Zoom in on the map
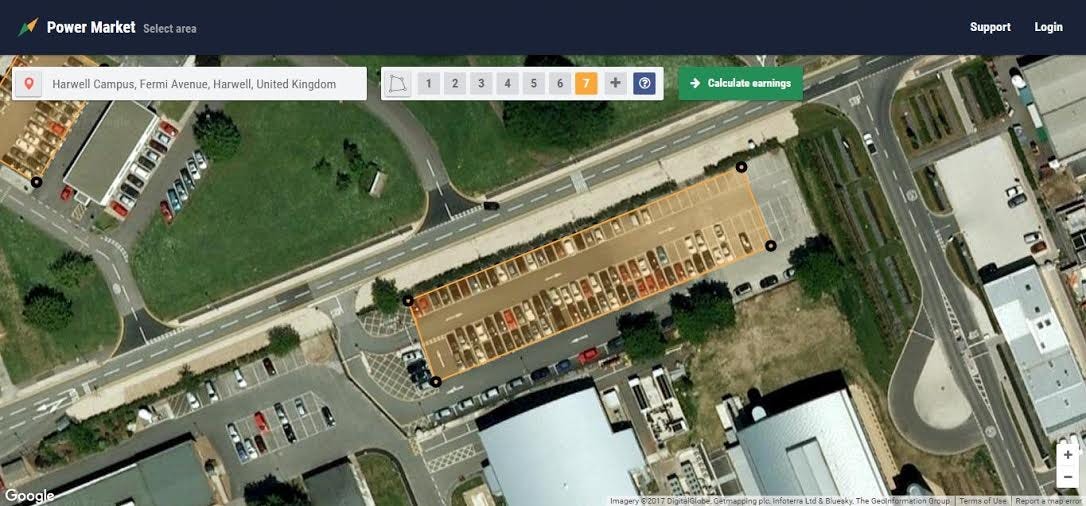The width and height of the screenshot is (1086, 506). [x=1067, y=455]
